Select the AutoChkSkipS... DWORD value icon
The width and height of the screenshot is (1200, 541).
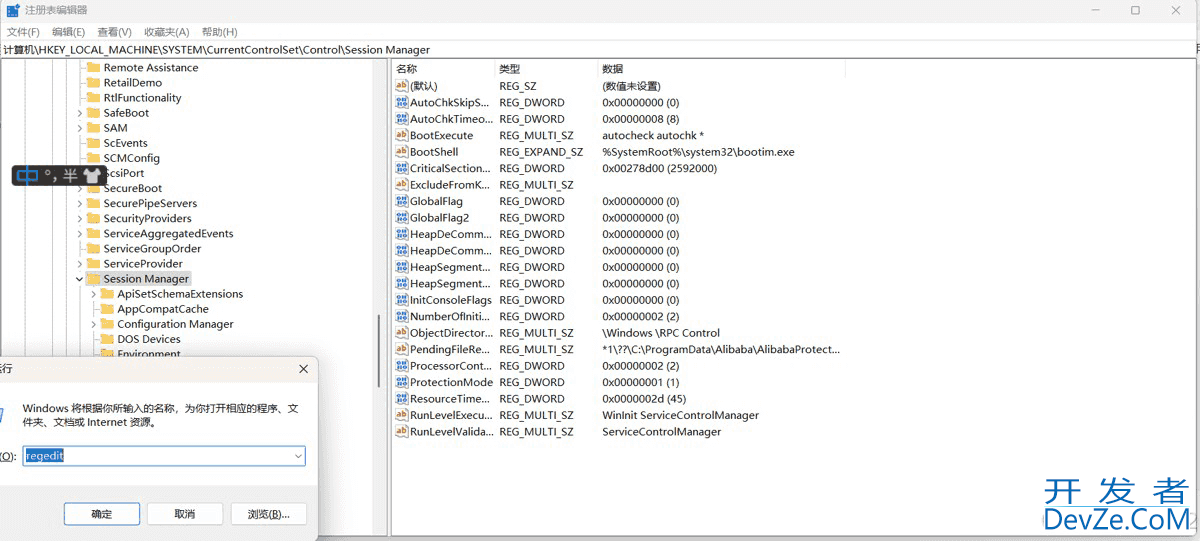point(402,102)
